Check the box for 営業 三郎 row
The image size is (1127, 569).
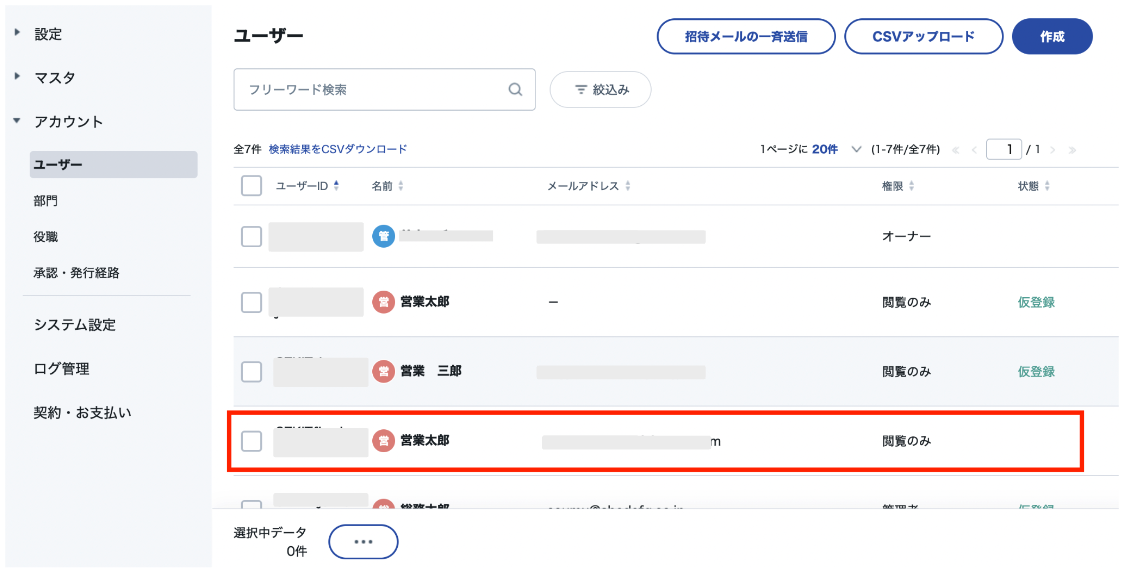[x=251, y=371]
